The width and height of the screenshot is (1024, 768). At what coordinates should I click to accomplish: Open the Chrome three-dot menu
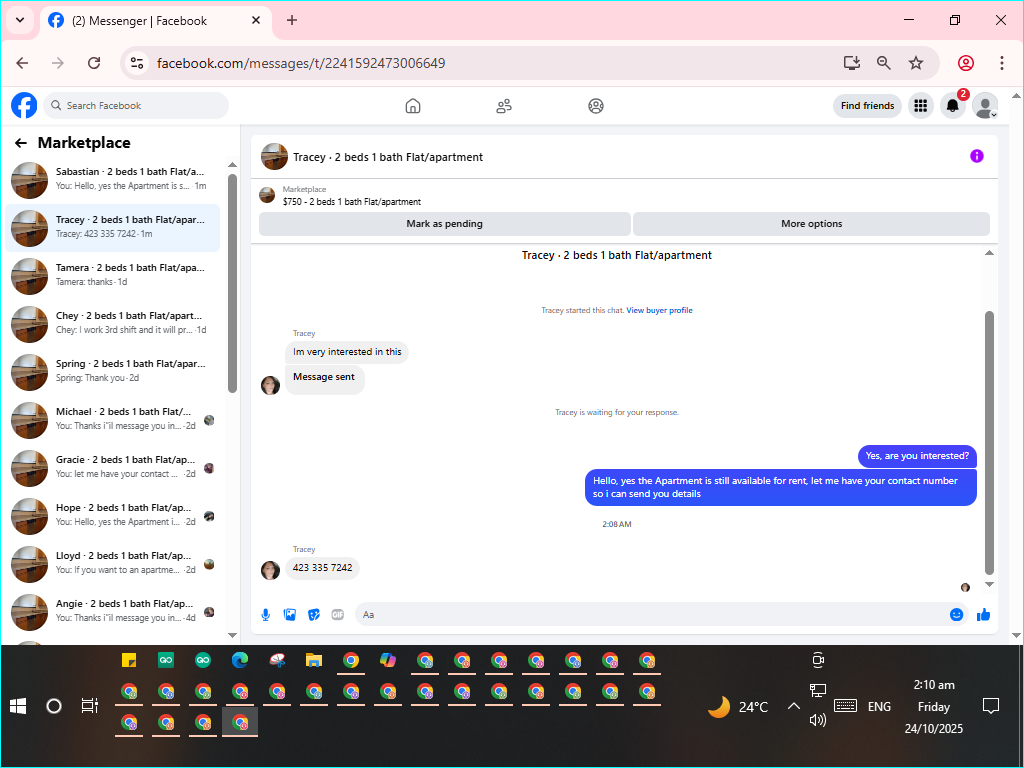coord(1001,63)
